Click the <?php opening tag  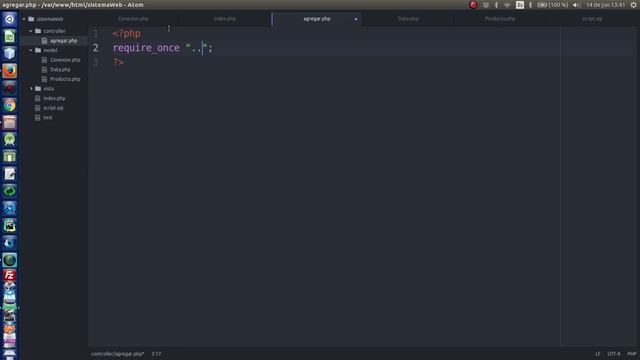(127, 33)
